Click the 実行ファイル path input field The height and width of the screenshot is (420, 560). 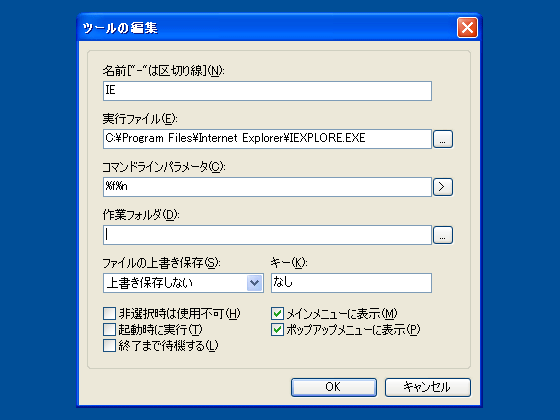pyautogui.click(x=267, y=139)
